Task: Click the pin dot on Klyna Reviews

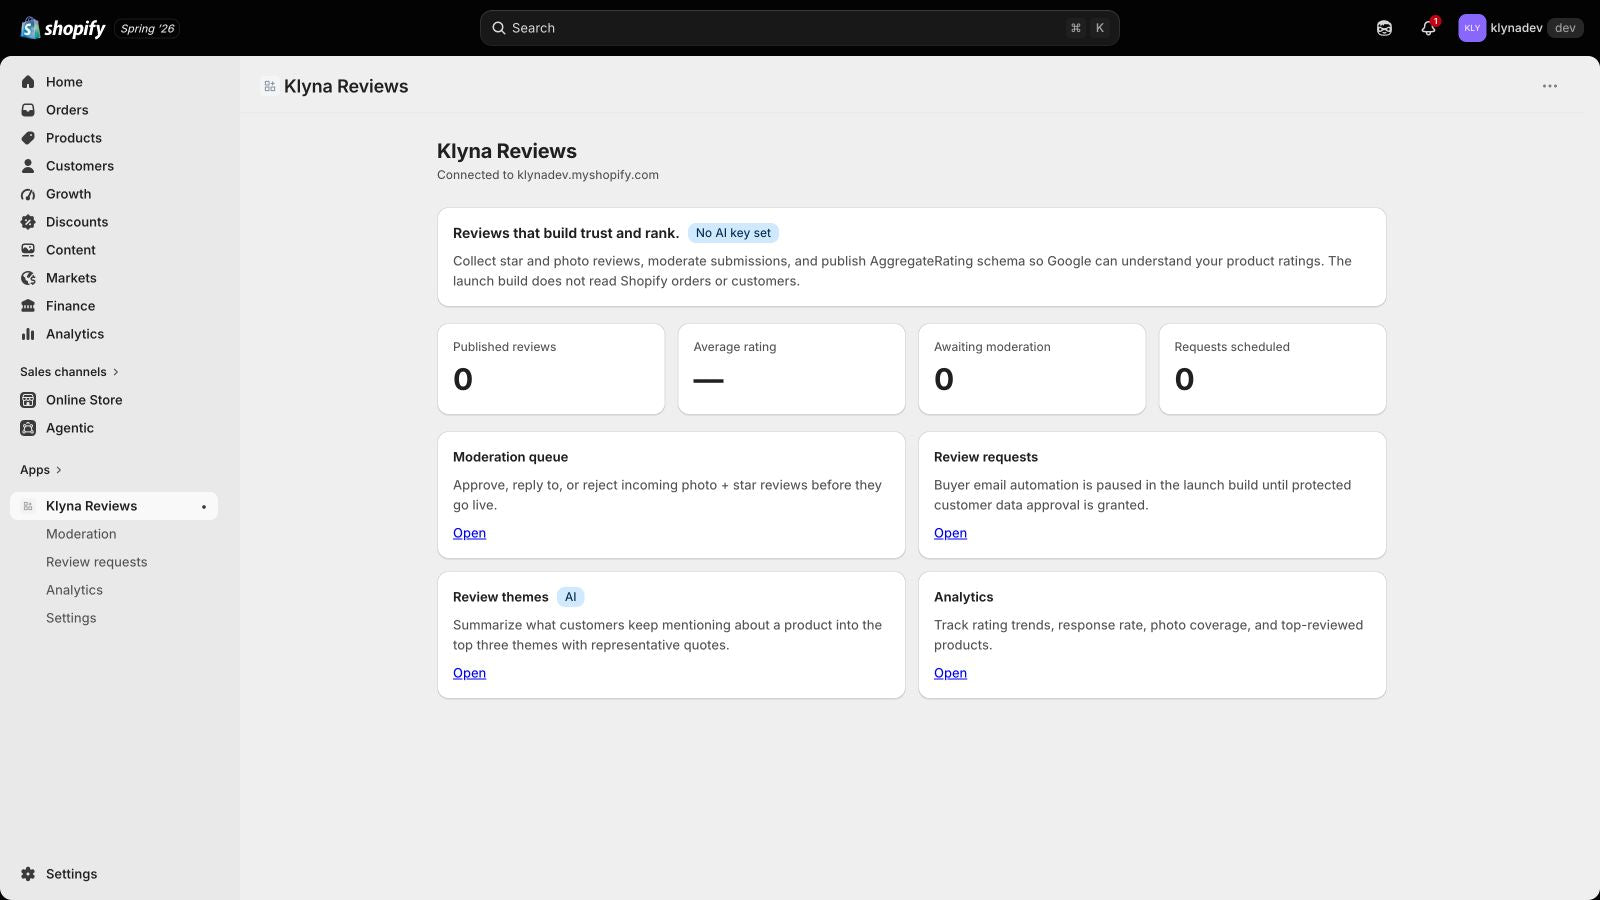Action: pyautogui.click(x=204, y=507)
